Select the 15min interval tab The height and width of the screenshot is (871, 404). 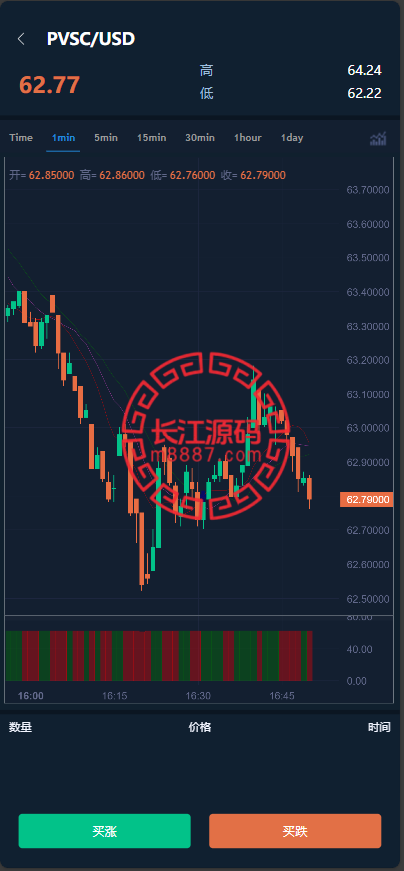(x=152, y=138)
